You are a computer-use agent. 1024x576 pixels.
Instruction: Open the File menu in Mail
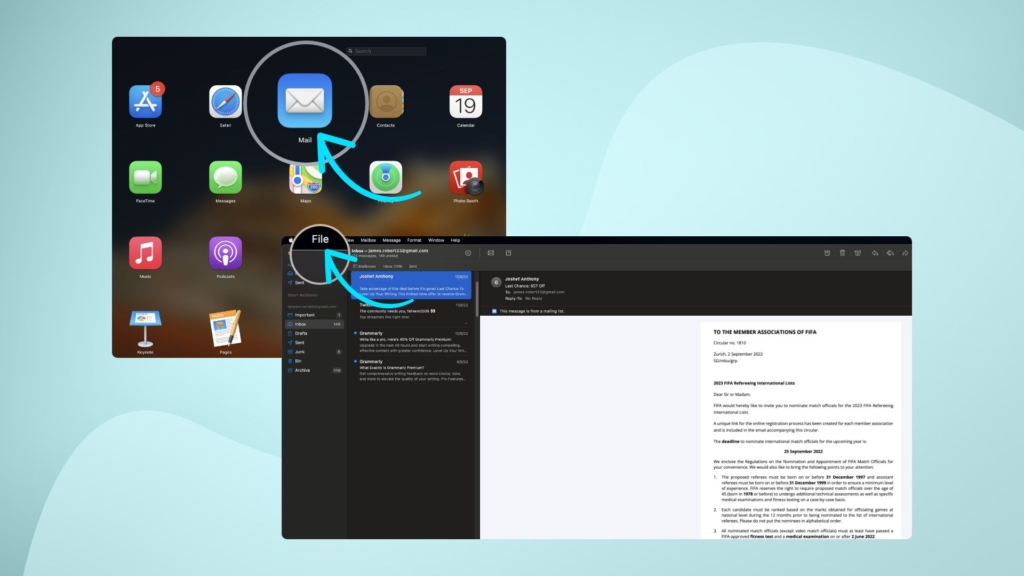click(320, 239)
